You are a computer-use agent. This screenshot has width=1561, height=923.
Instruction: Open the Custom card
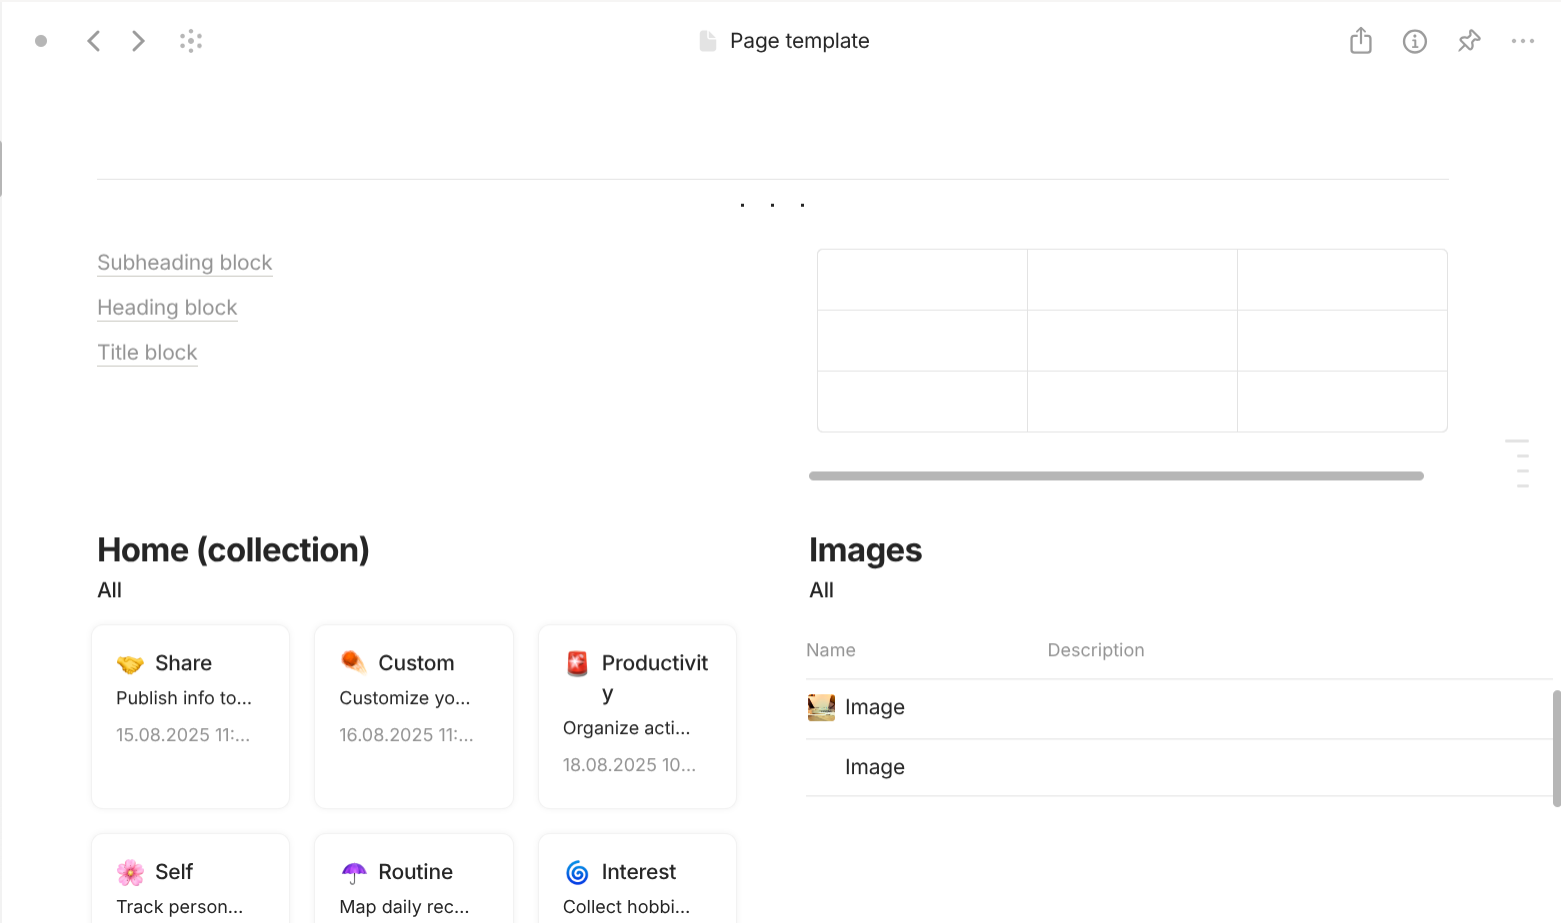click(x=413, y=716)
